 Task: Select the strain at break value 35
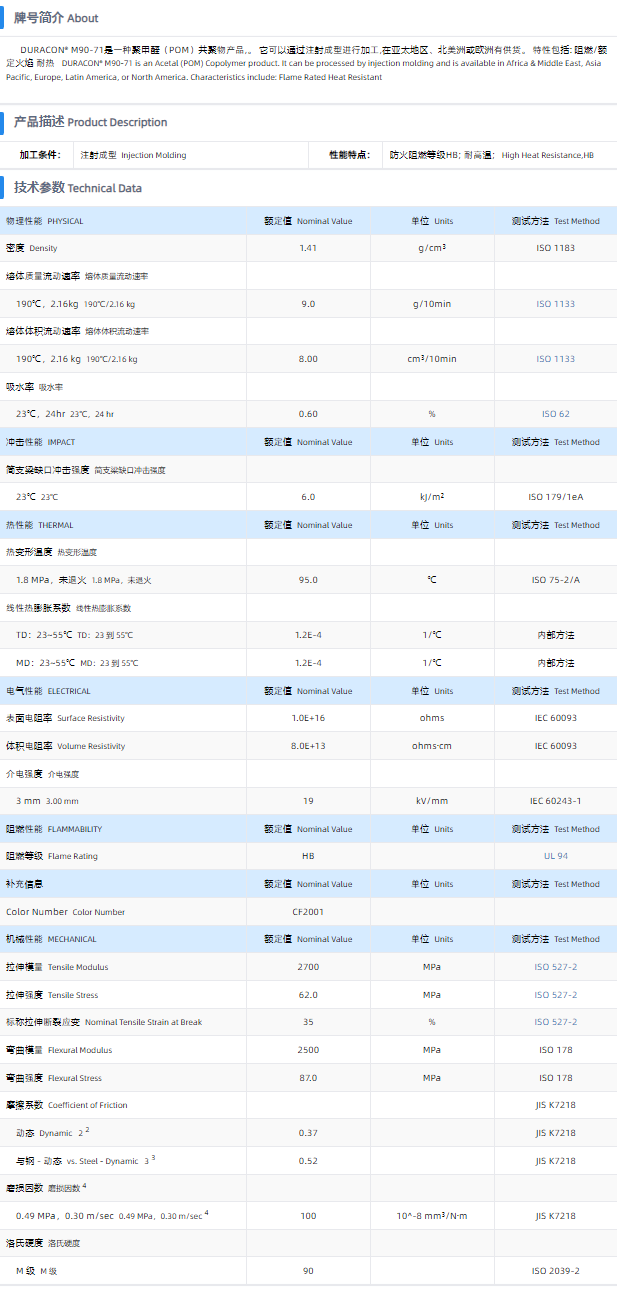click(308, 1022)
